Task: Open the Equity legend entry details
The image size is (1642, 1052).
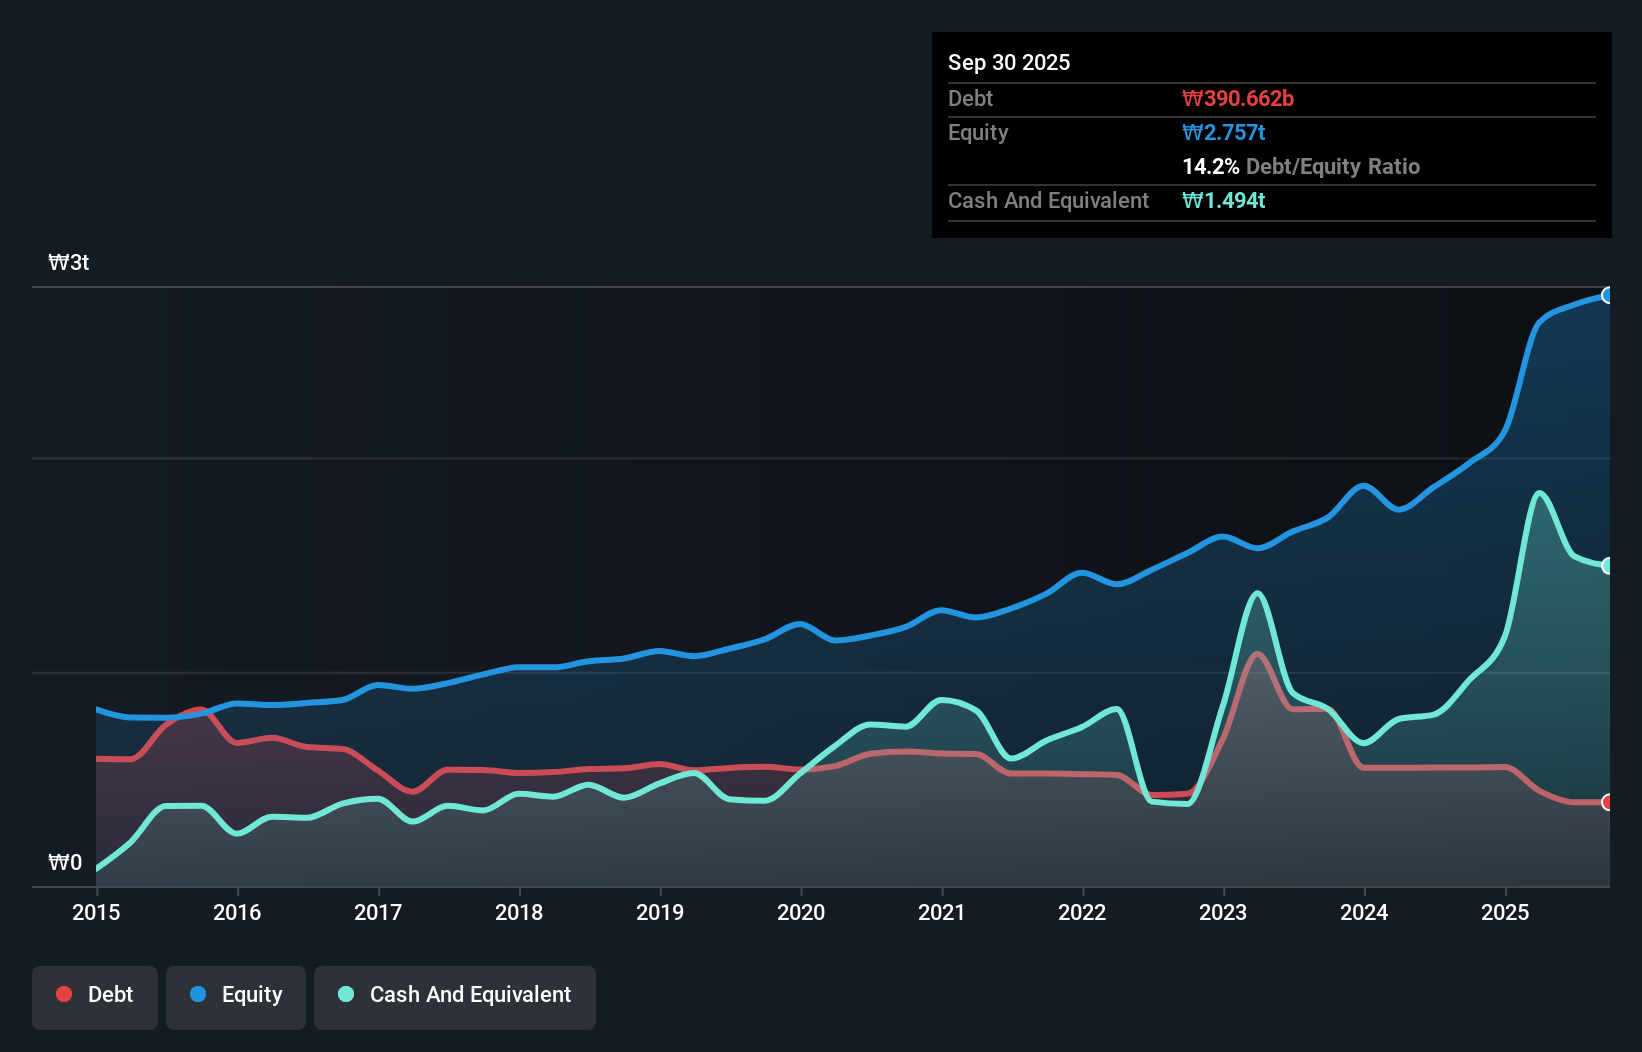Action: coord(235,996)
